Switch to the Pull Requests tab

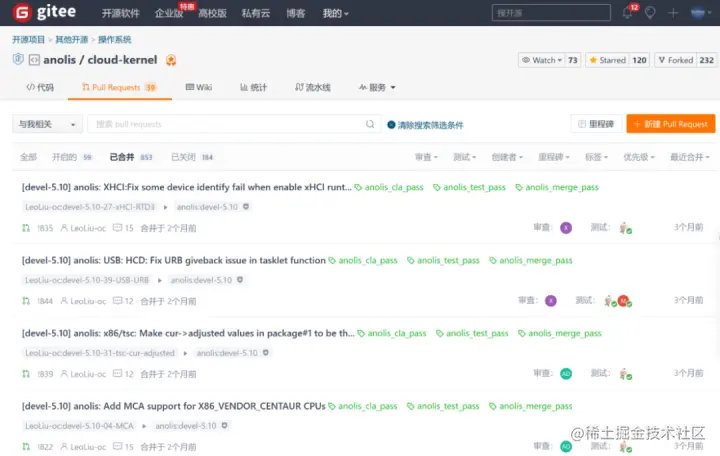click(x=119, y=87)
